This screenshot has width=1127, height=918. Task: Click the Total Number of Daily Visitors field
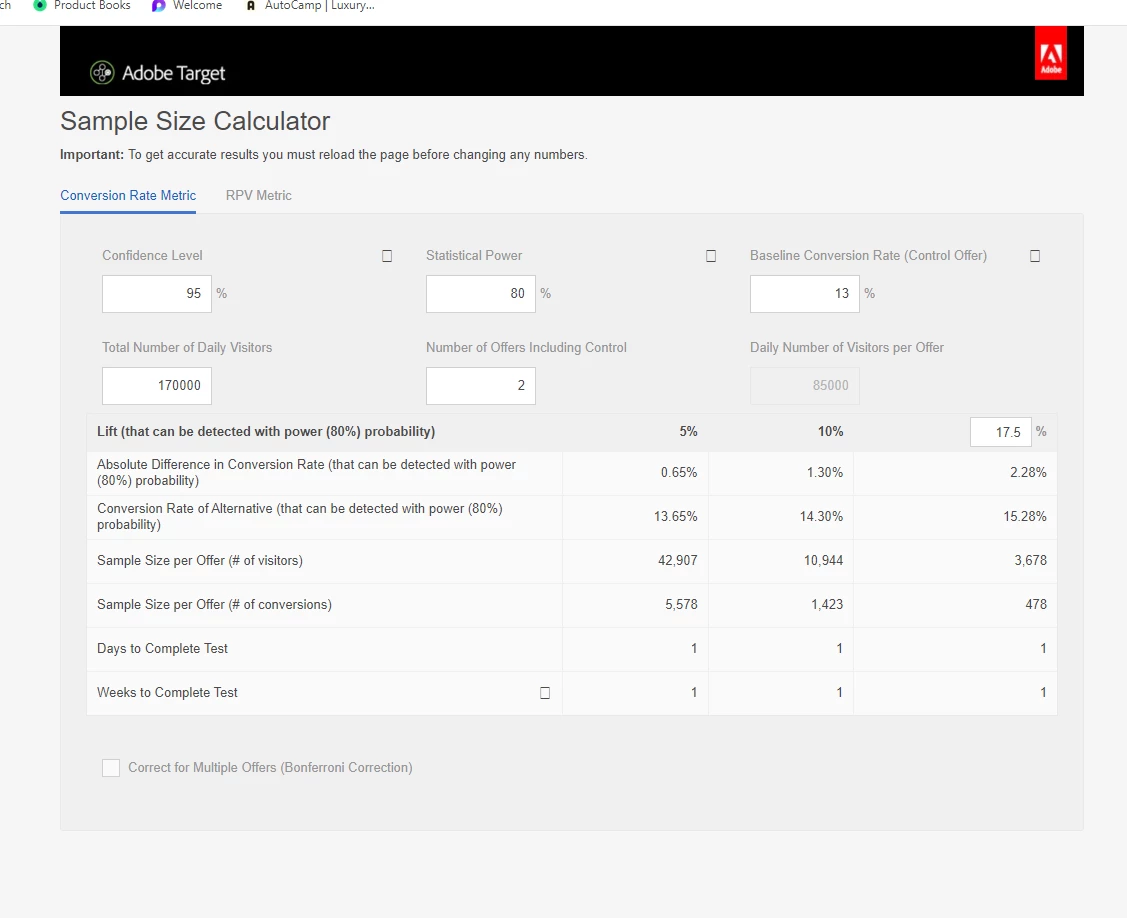click(x=157, y=385)
